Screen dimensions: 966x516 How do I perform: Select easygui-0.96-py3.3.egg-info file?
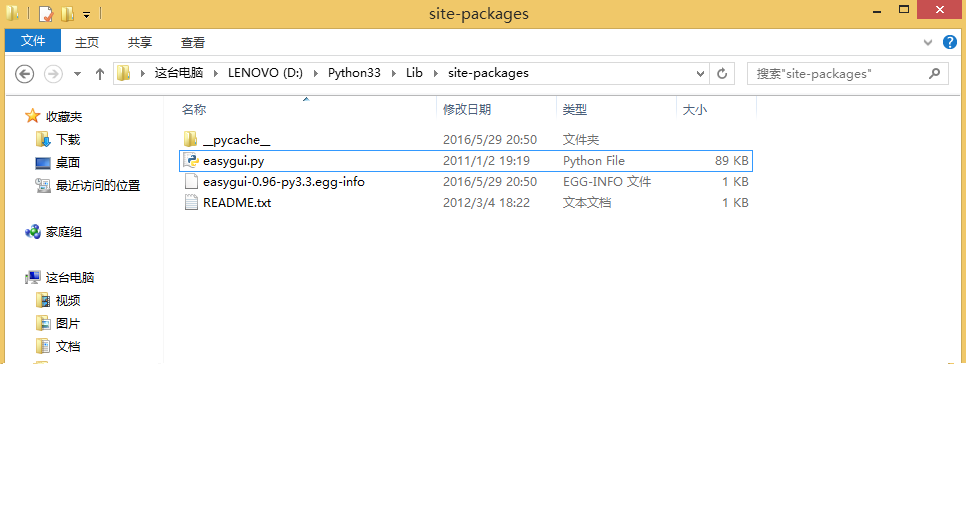[283, 182]
